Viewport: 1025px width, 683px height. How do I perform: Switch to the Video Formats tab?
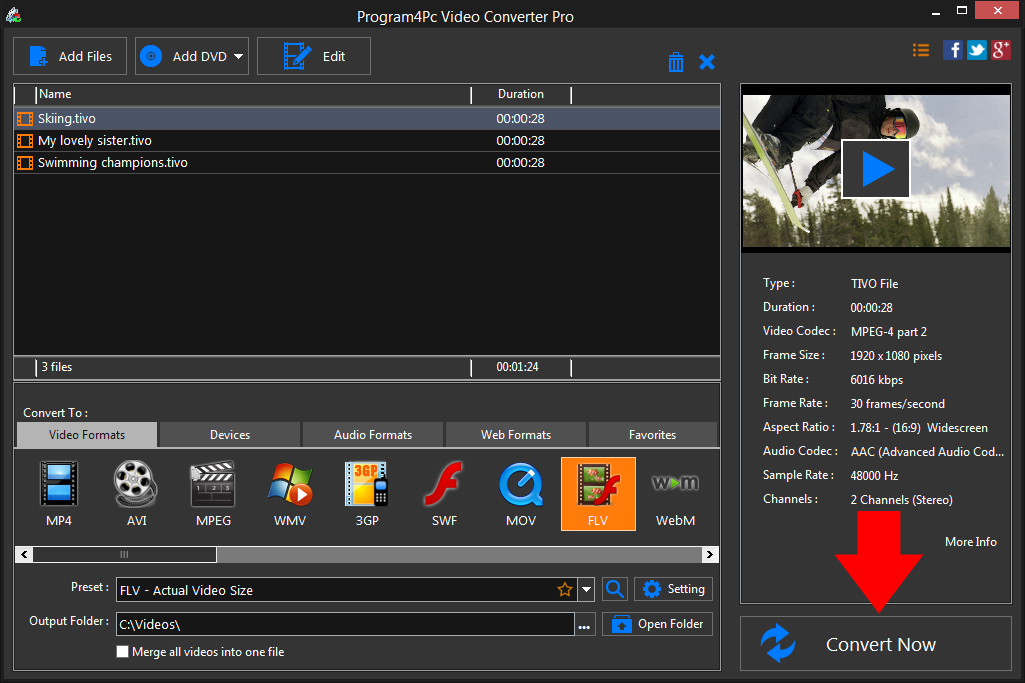click(87, 435)
